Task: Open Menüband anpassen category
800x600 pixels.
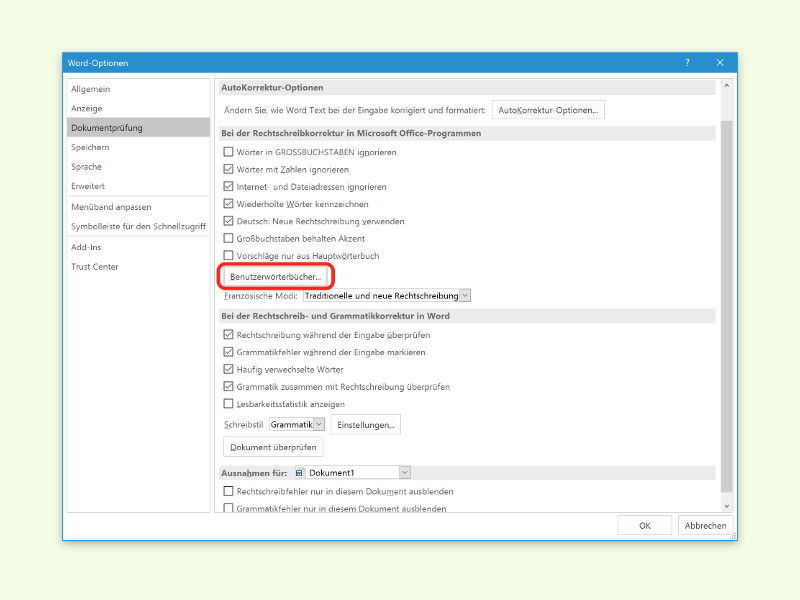Action: tap(138, 207)
